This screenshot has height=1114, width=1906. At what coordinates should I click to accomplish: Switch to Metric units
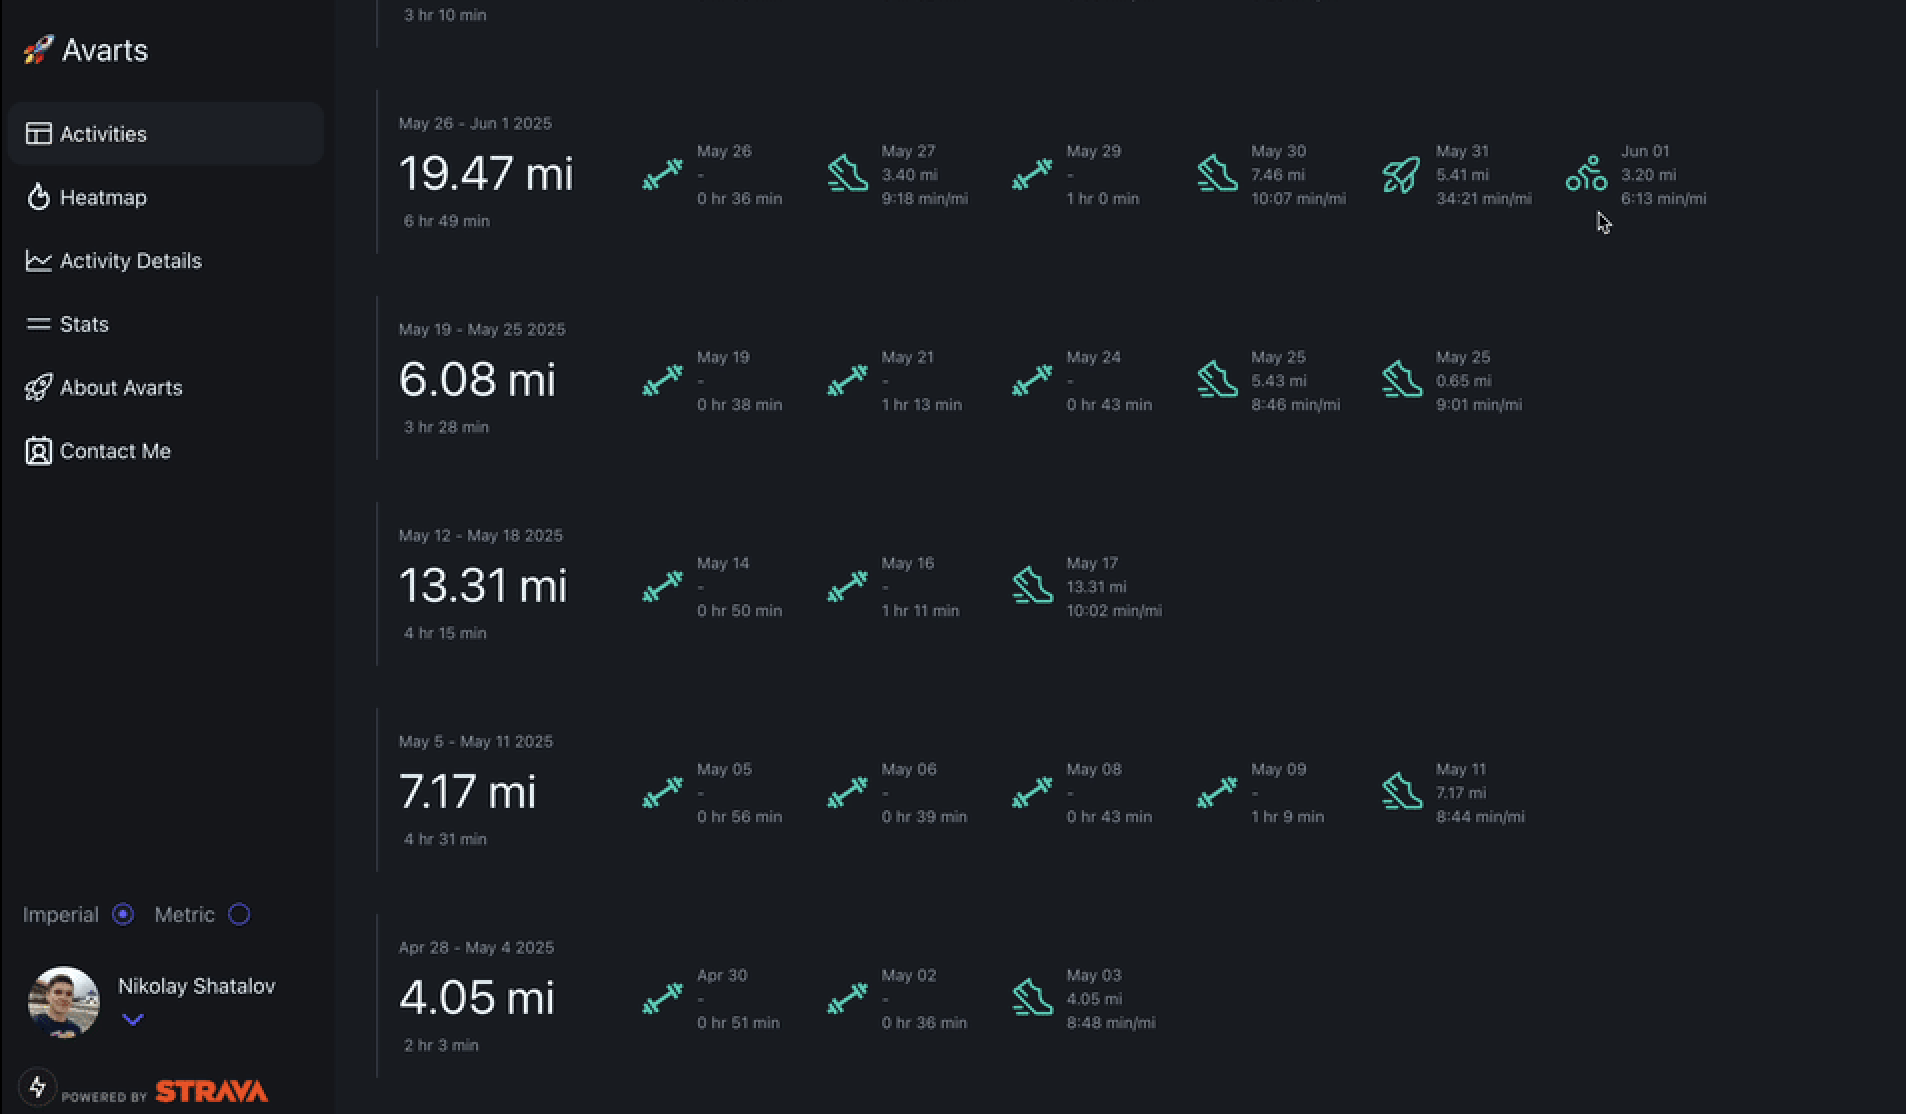(238, 913)
